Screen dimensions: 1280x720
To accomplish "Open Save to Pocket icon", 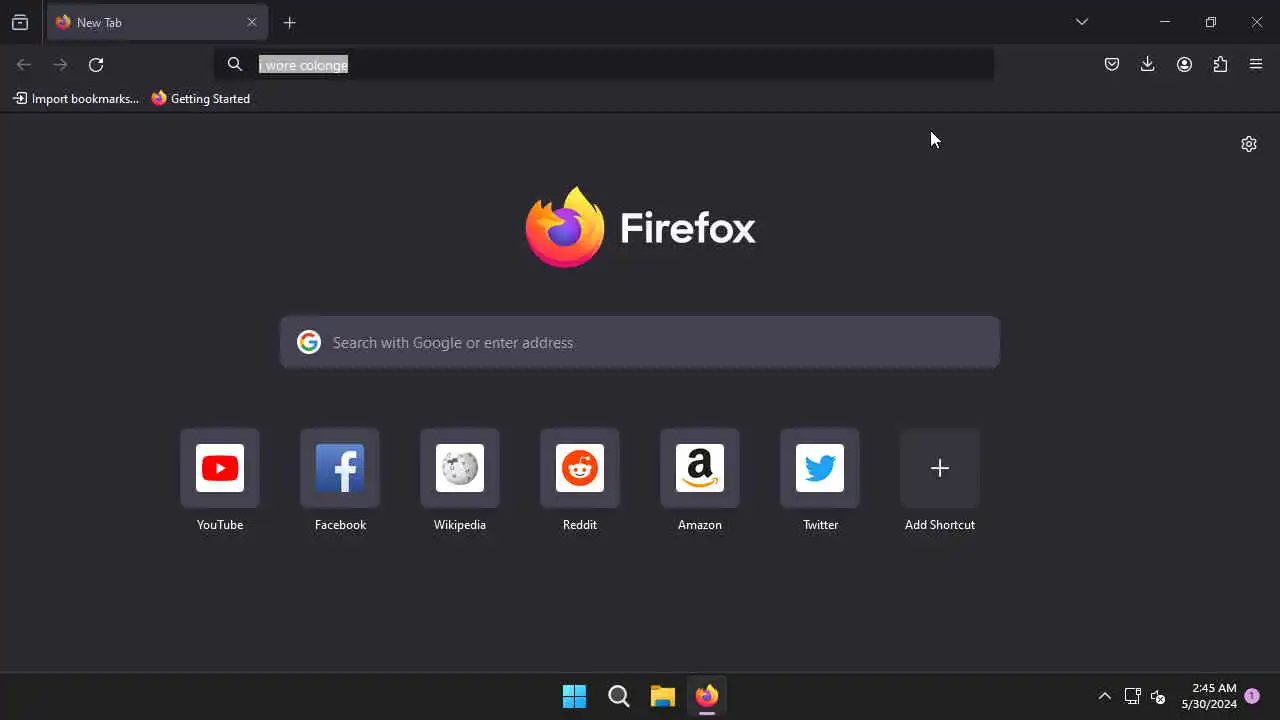I will pos(1112,64).
